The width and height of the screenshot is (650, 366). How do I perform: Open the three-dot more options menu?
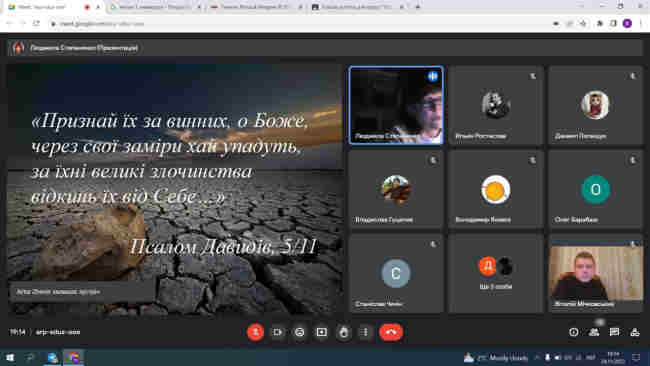click(x=365, y=332)
